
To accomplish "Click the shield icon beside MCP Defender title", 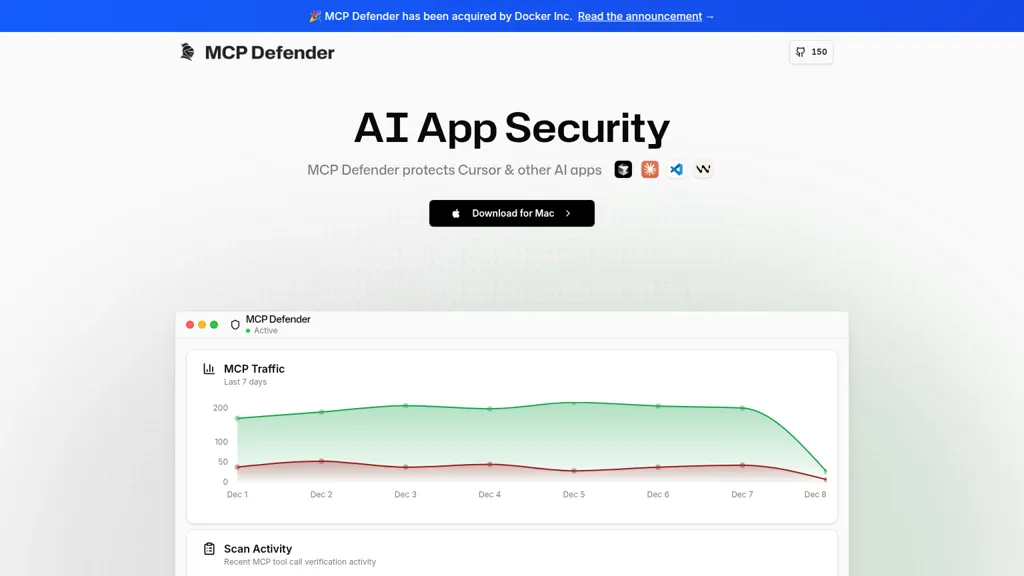I will click(235, 325).
